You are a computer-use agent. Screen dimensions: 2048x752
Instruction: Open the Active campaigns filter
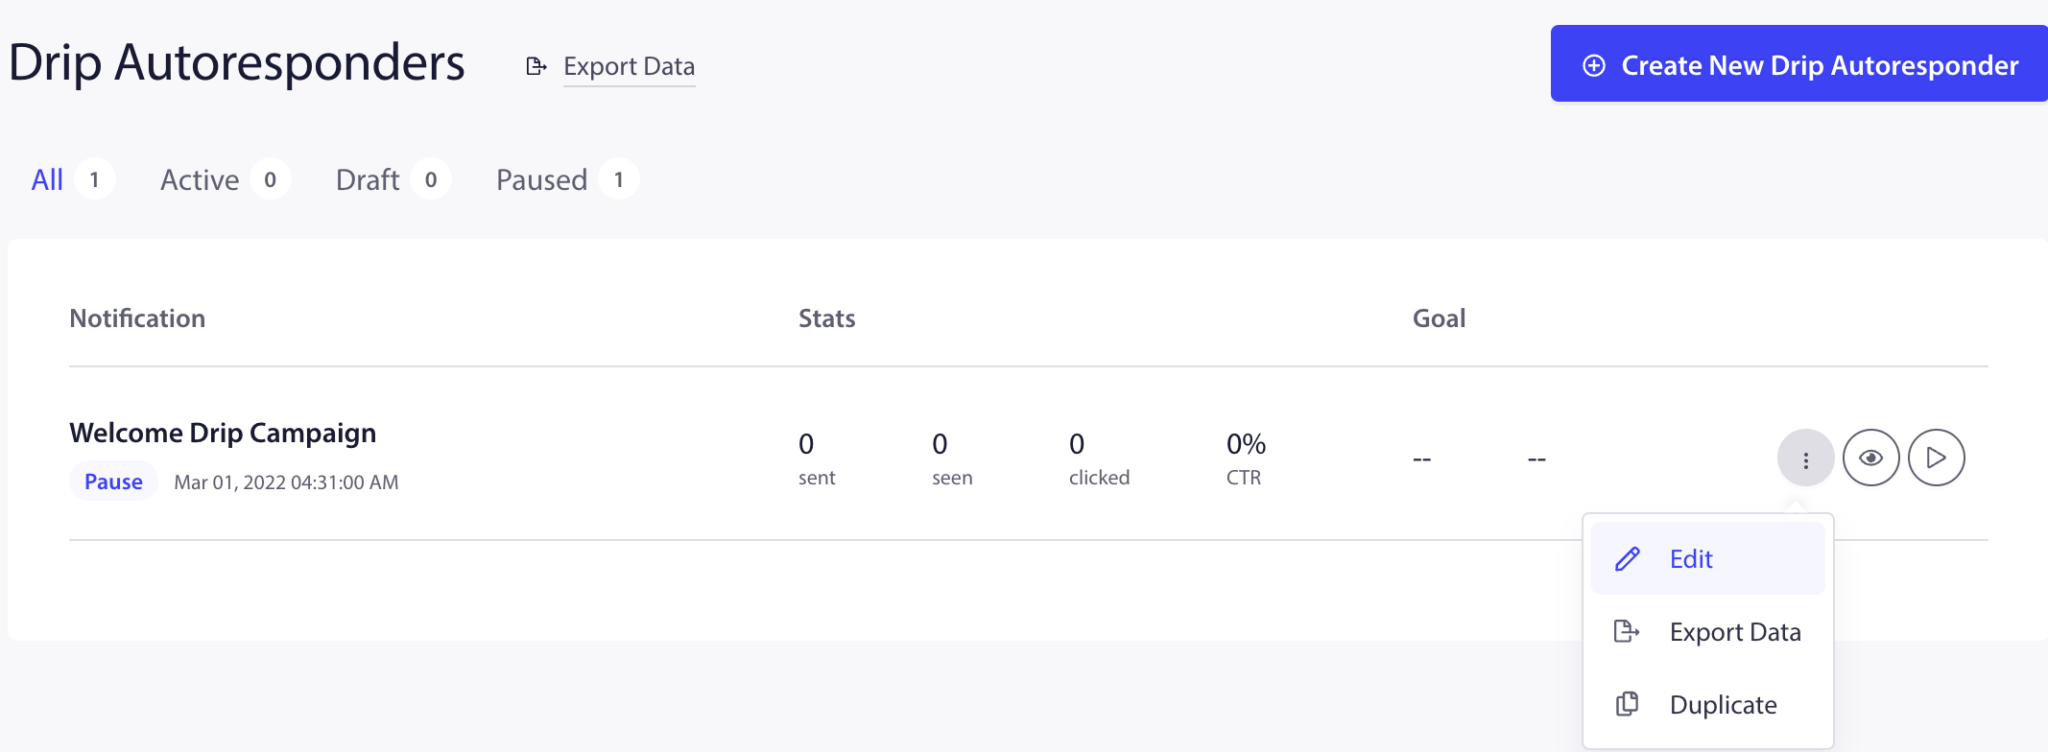[x=199, y=180]
